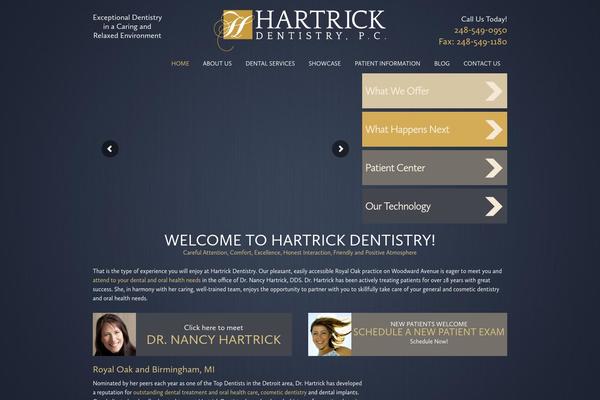Click Dr. Nancy Hartrick's portrait photo
Screen dimensions: 600x400
pos(114,335)
